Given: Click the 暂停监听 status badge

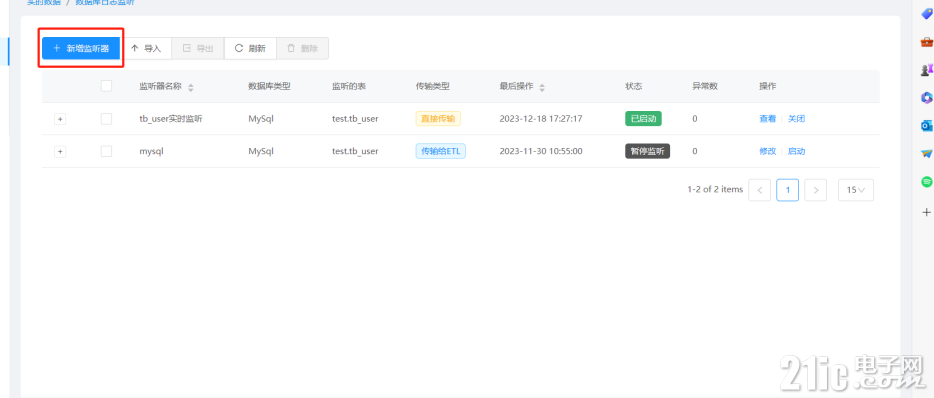Looking at the screenshot, I should (647, 151).
